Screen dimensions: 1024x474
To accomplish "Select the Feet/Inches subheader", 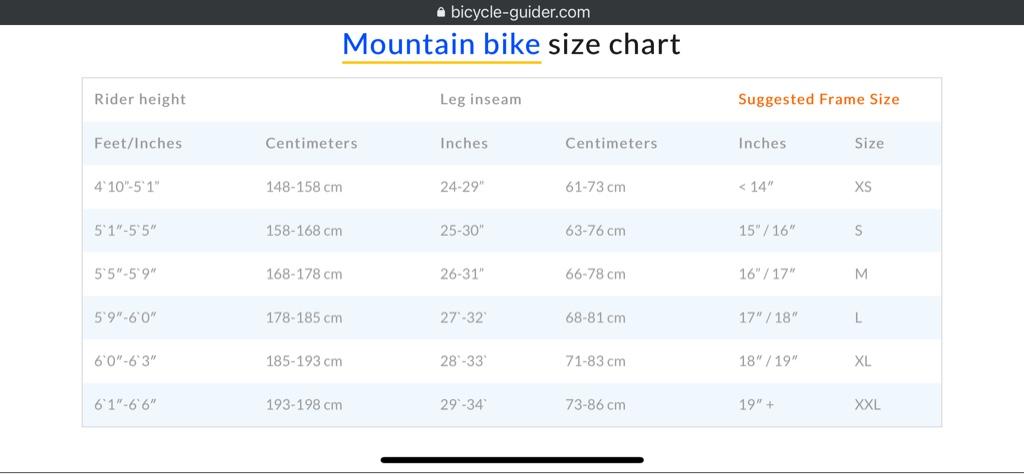I will 138,143.
